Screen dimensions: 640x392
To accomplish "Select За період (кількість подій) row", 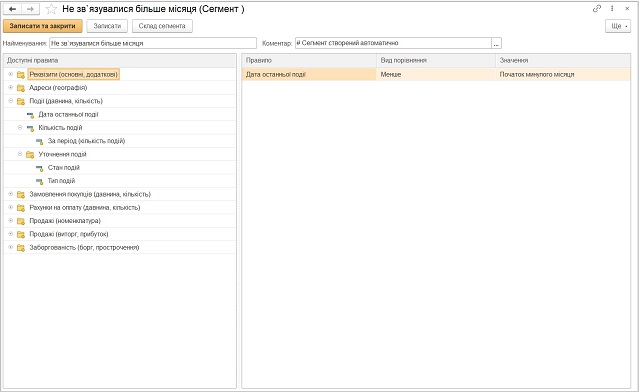I will (x=120, y=141).
